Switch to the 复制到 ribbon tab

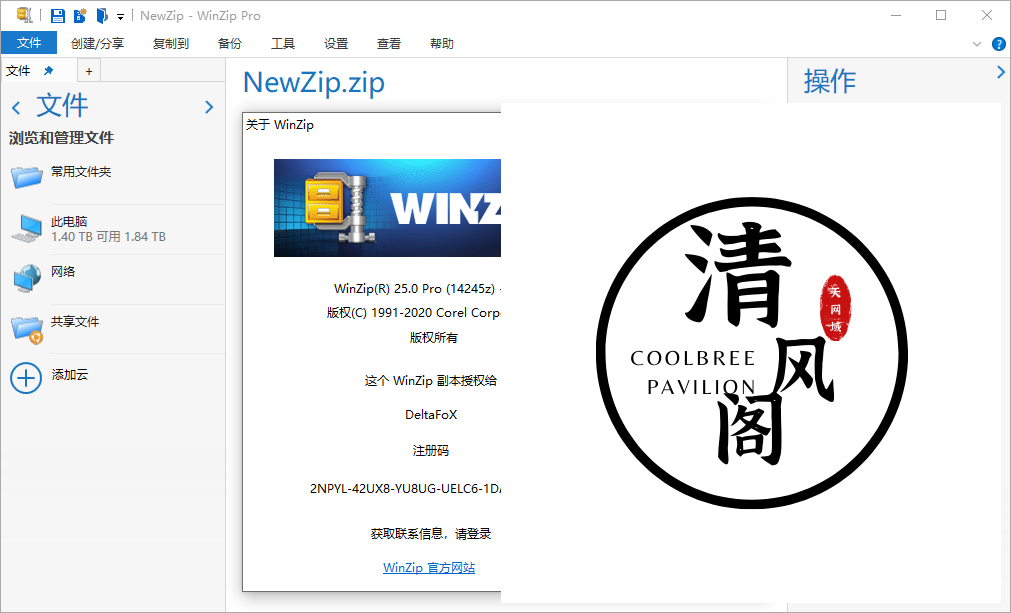171,43
